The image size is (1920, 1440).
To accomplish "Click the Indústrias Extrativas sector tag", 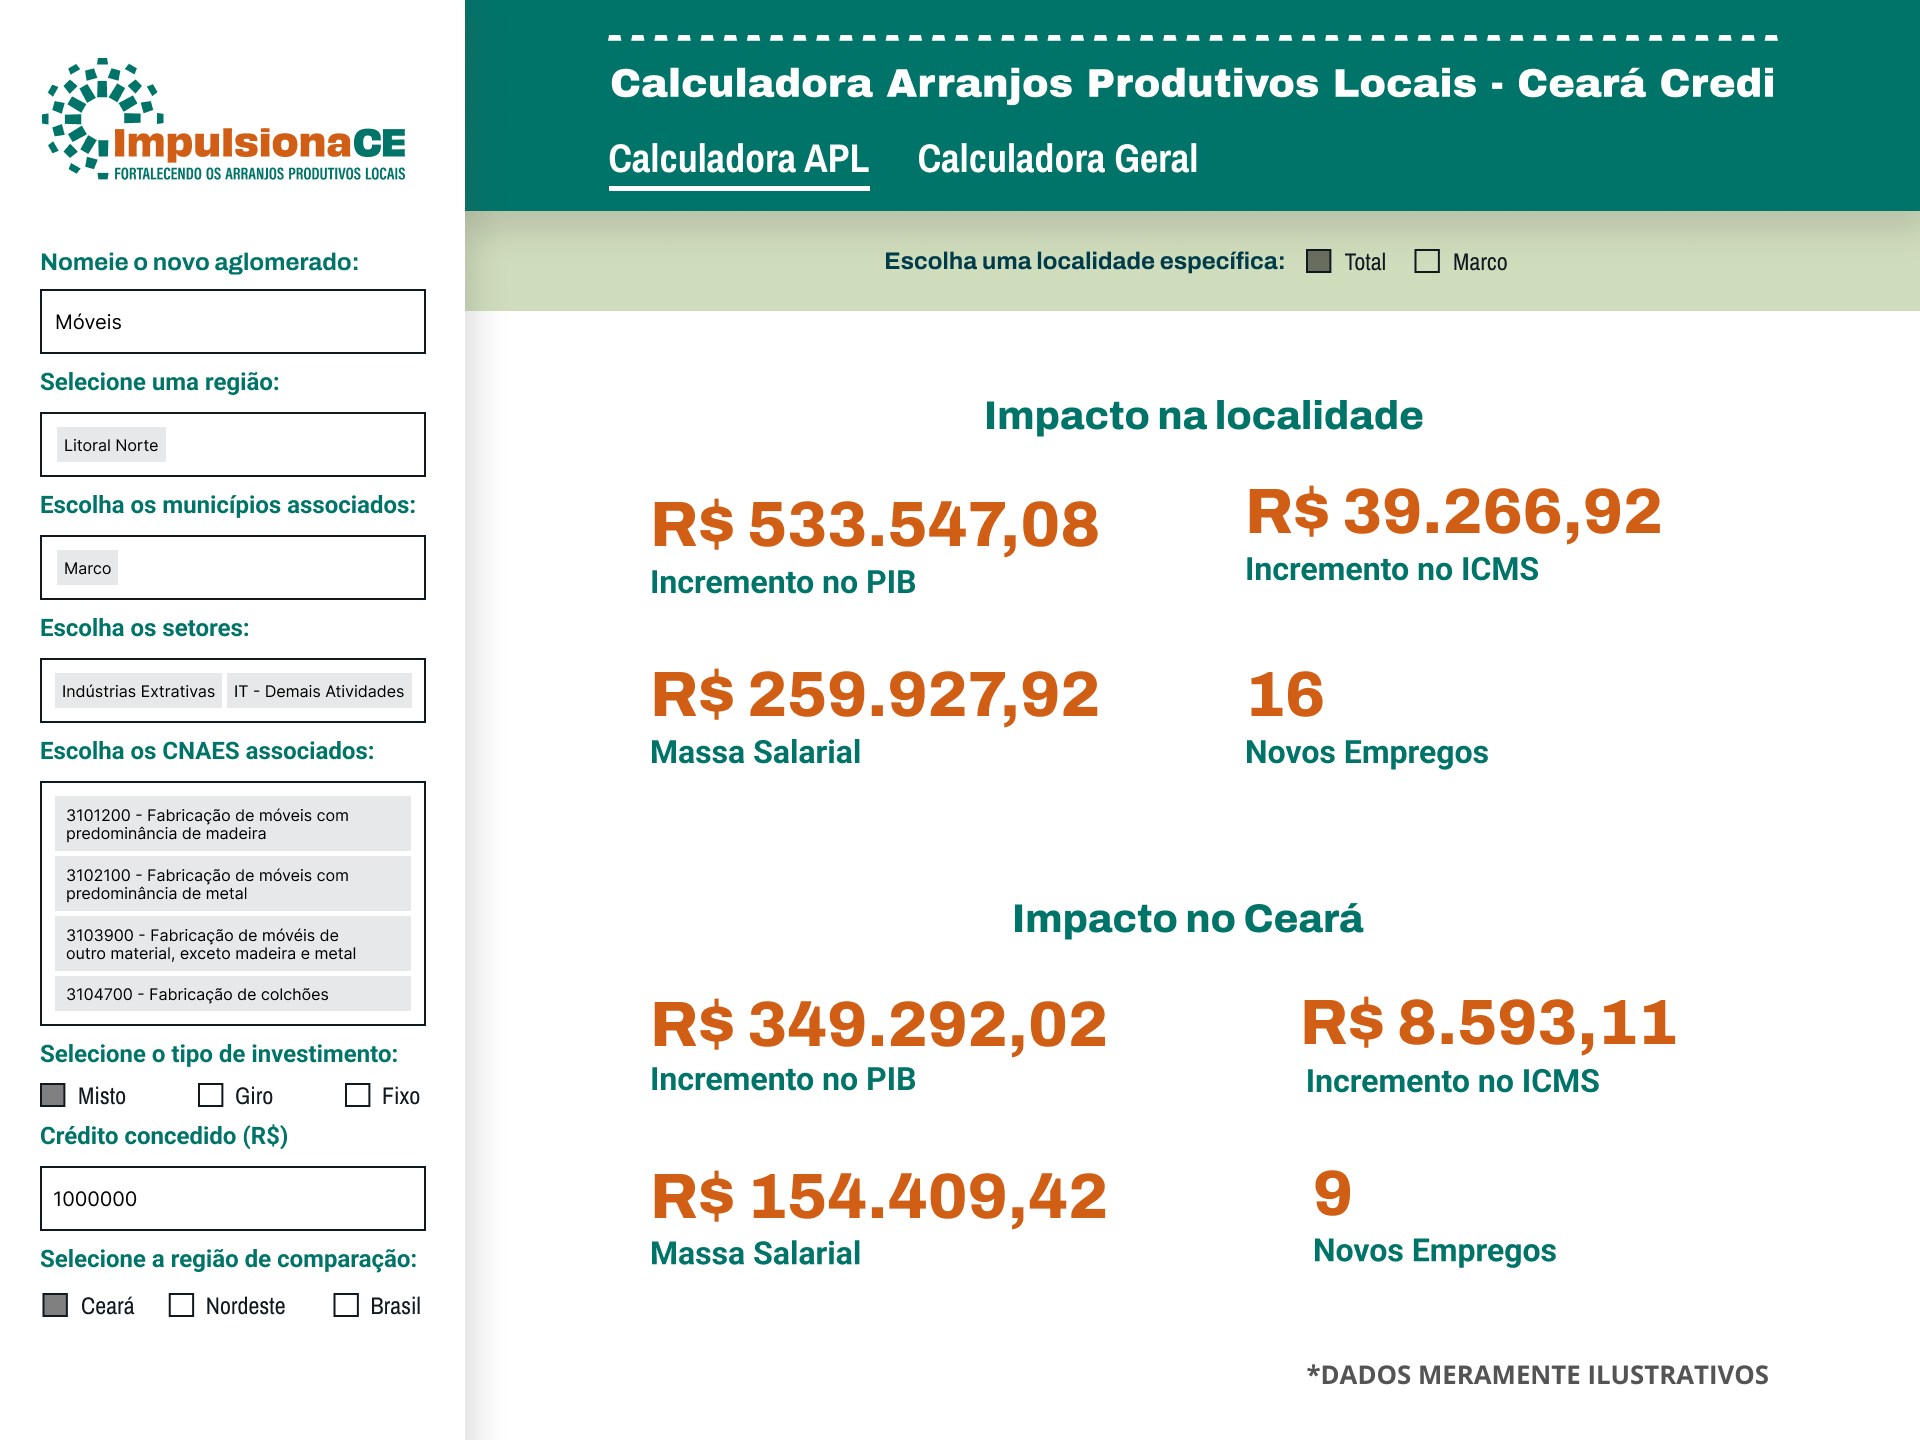I will pos(138,691).
